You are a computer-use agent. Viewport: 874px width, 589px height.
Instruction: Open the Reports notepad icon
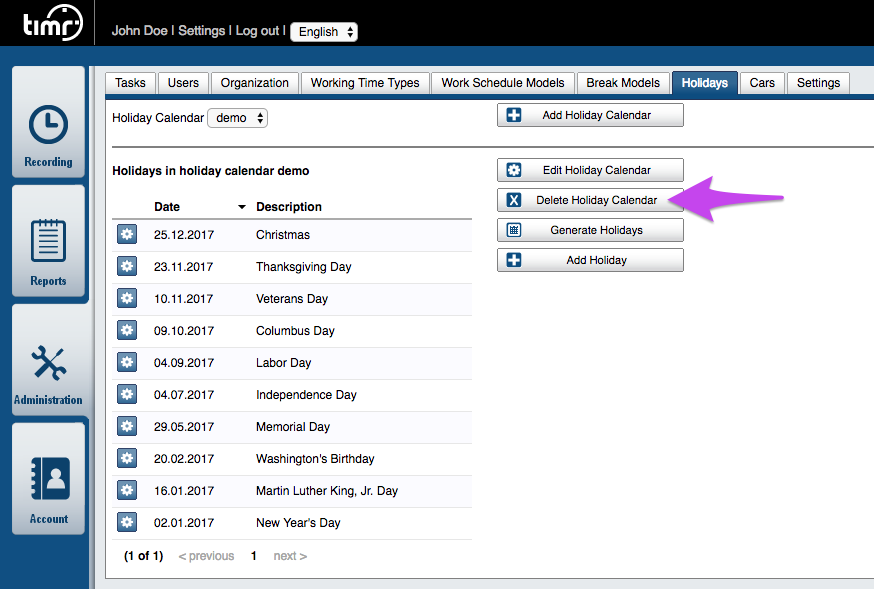pyautogui.click(x=48, y=241)
